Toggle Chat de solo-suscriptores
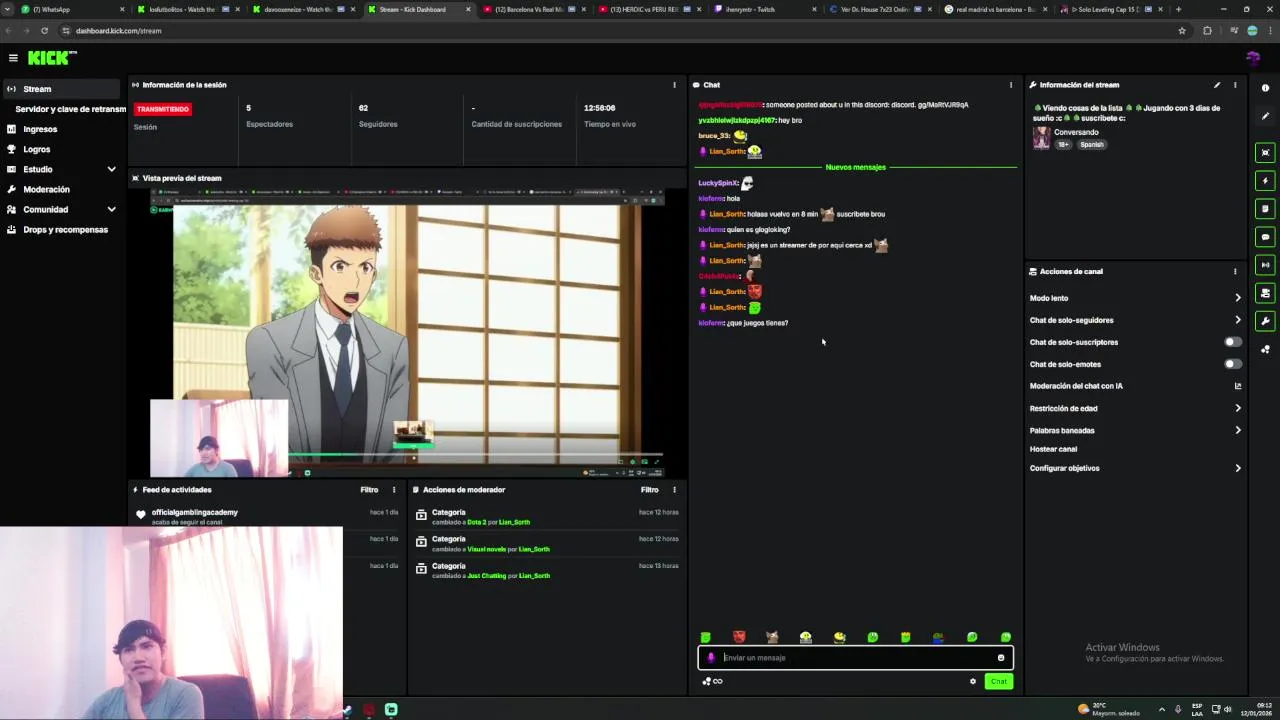1280x720 pixels. pyautogui.click(x=1233, y=342)
